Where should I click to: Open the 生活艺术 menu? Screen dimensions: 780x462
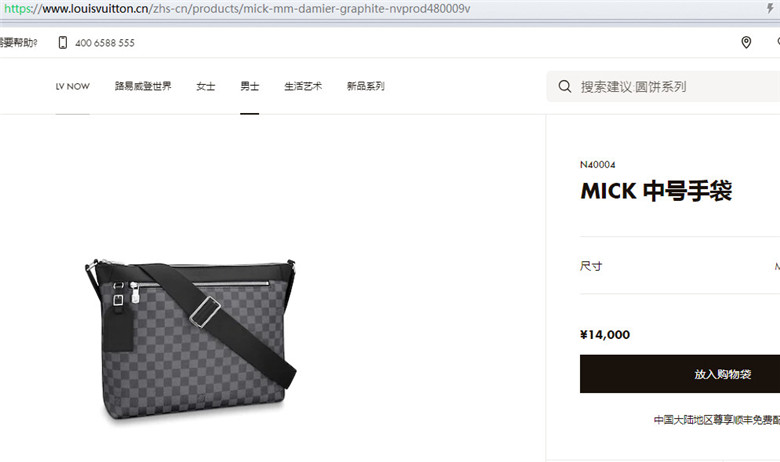point(303,86)
